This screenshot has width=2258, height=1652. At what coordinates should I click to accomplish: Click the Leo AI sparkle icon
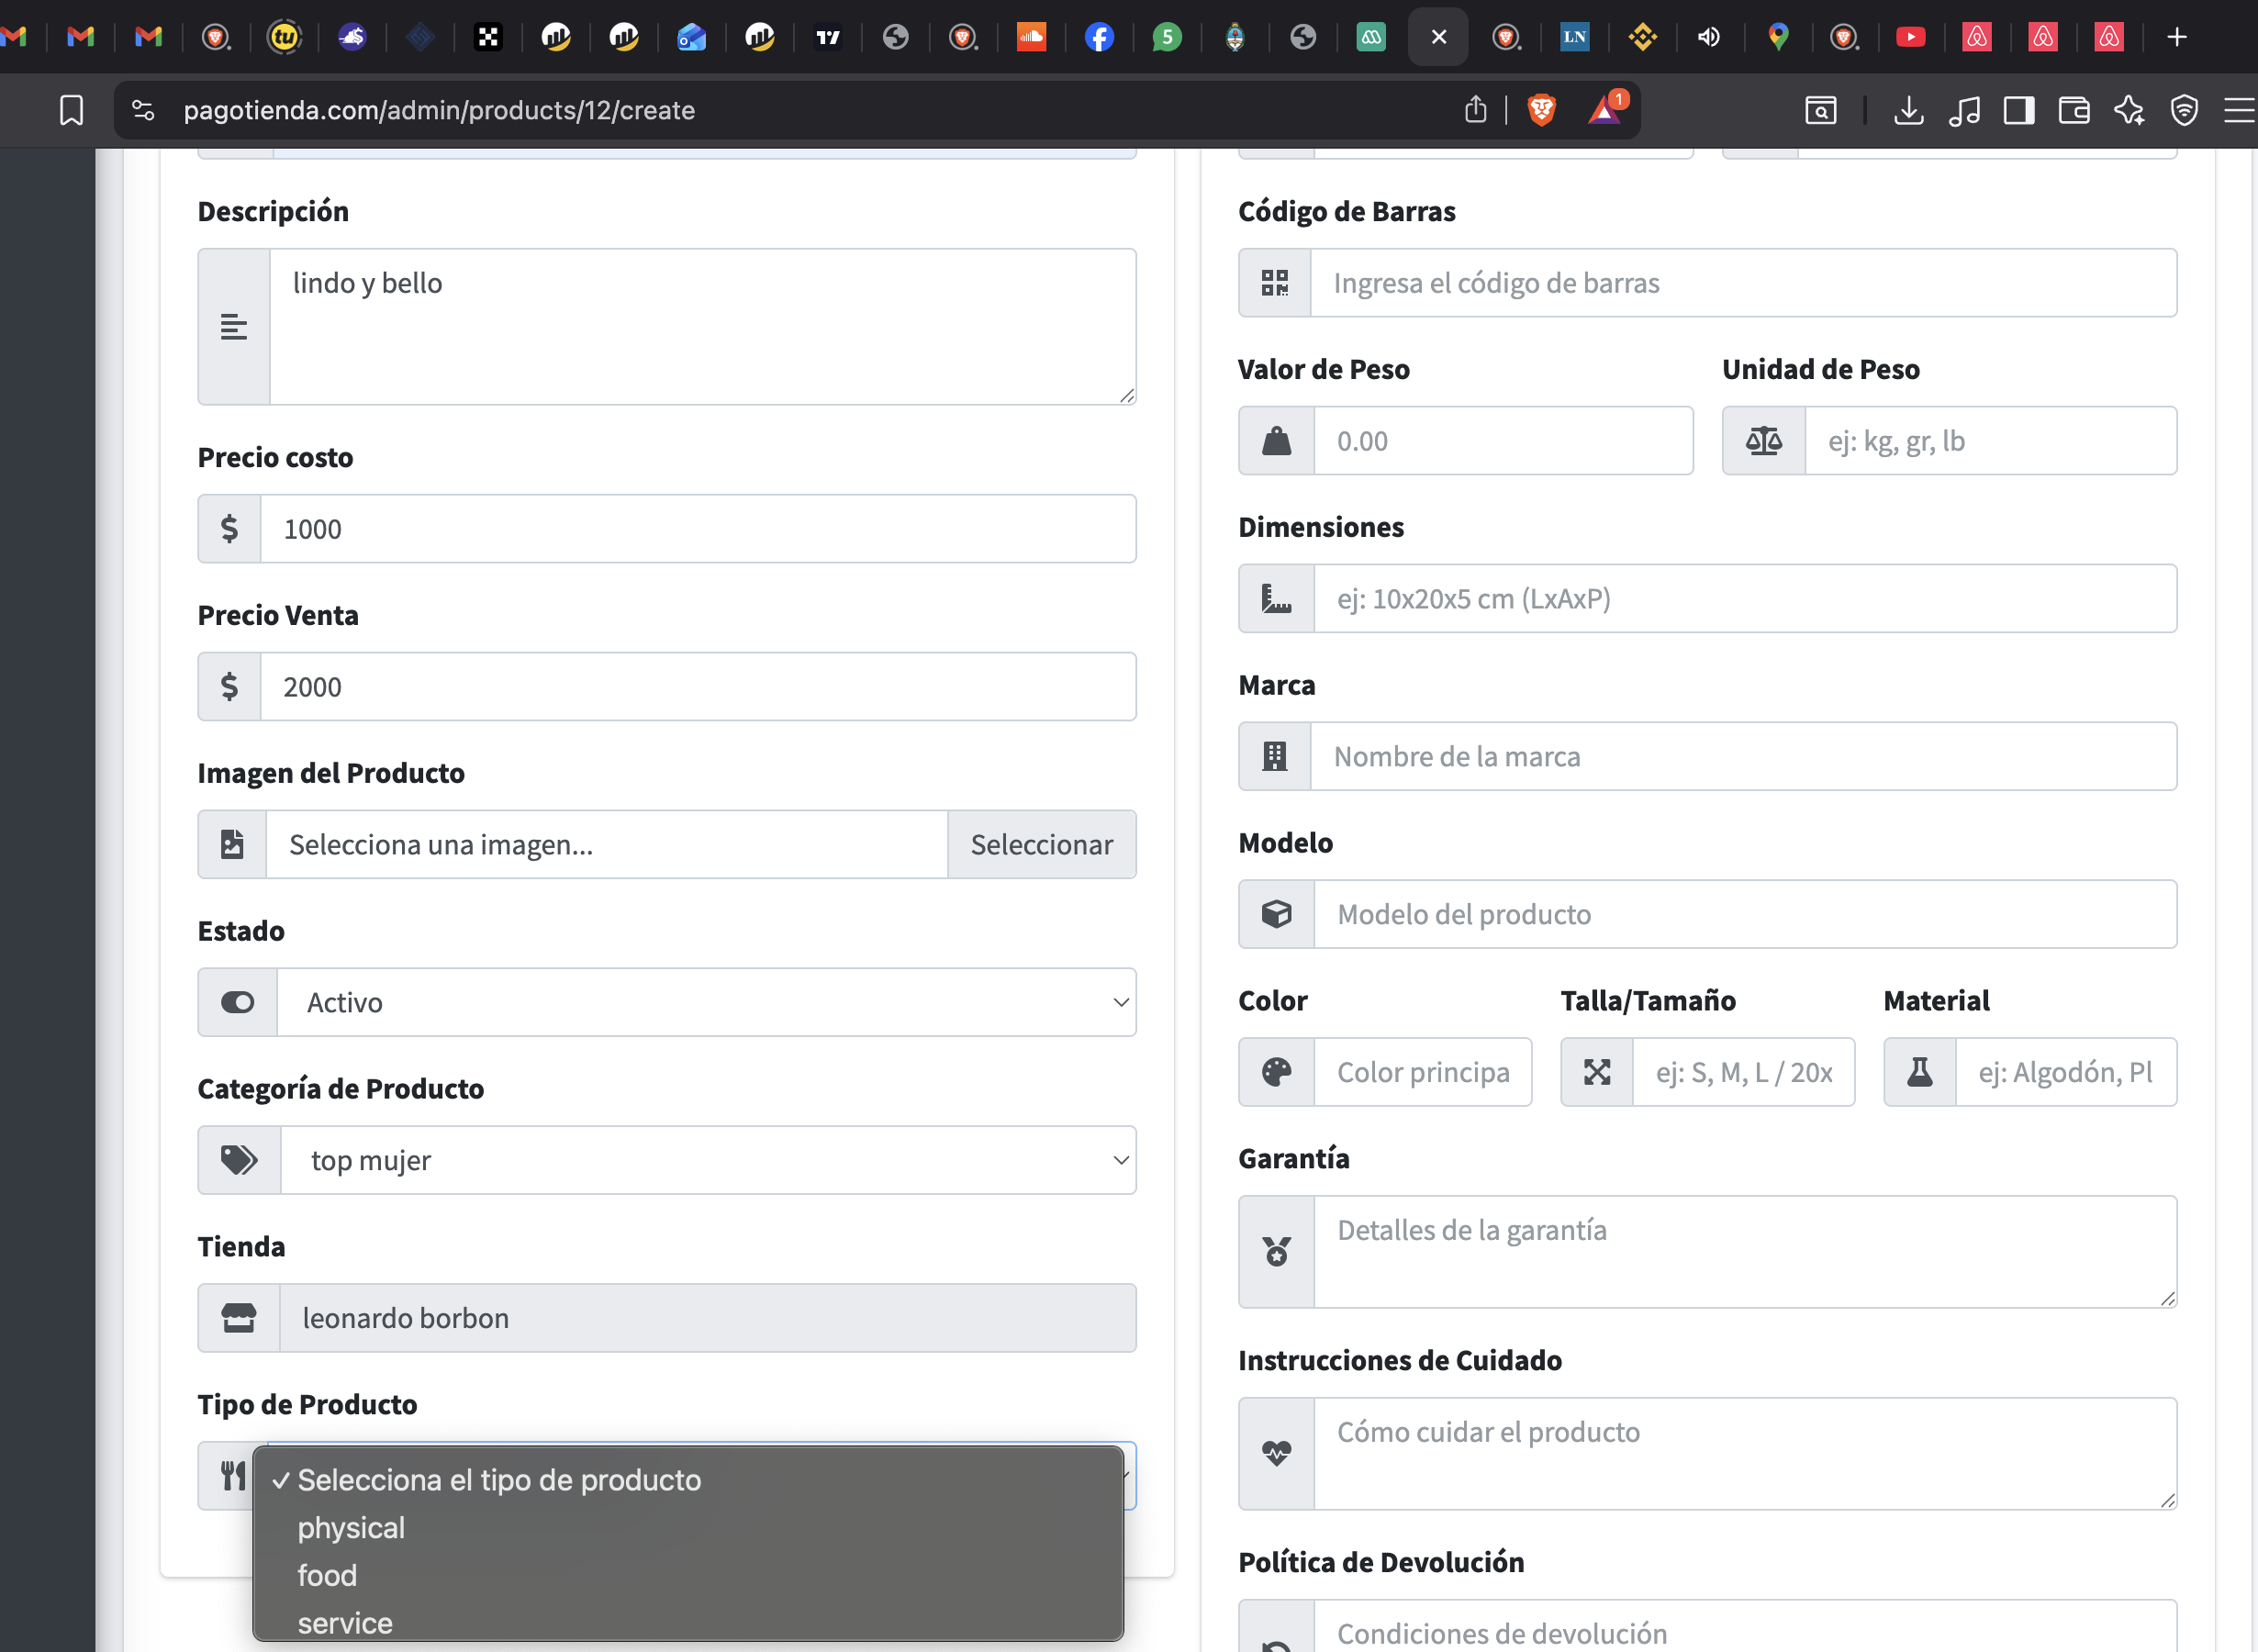[x=2128, y=110]
